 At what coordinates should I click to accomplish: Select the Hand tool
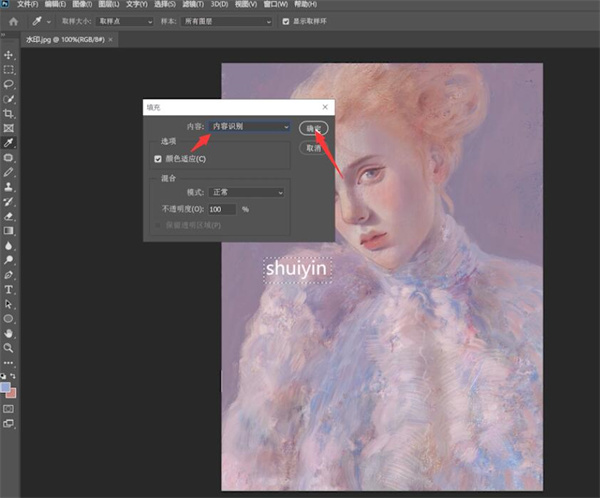tap(8, 333)
